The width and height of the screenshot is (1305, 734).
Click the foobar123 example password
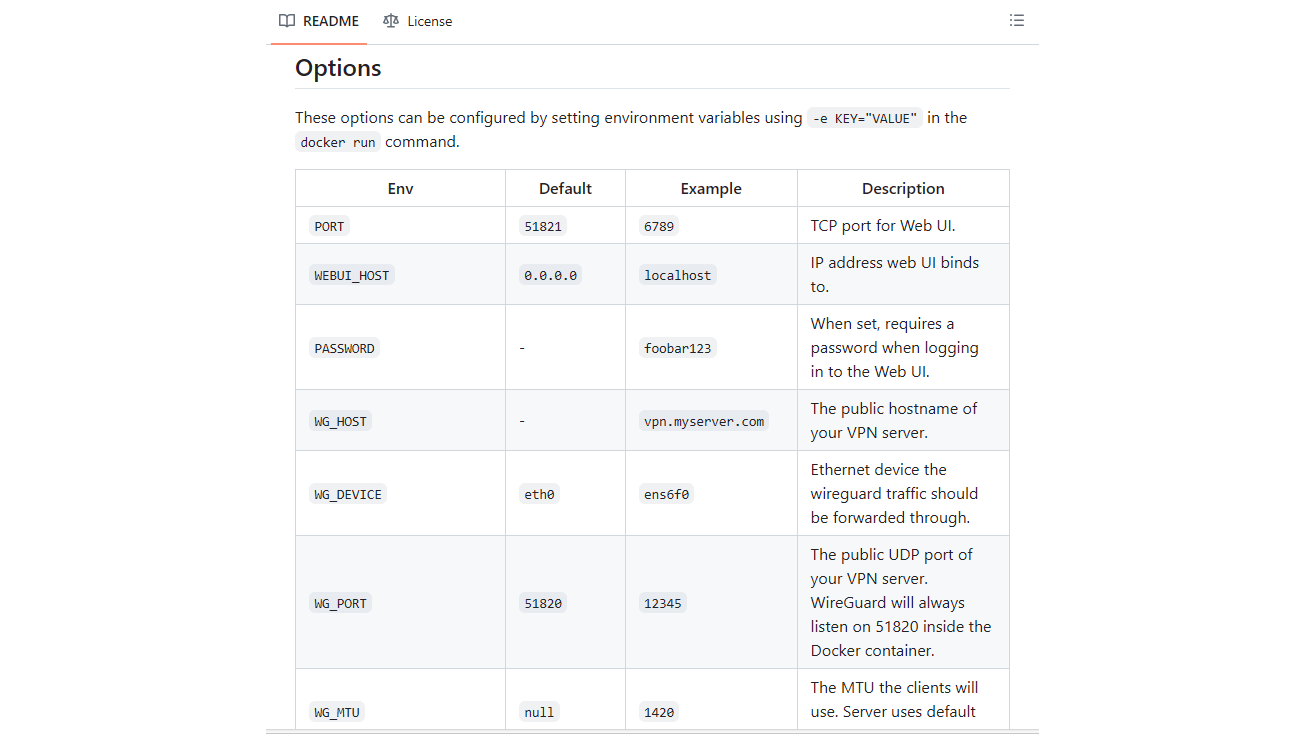pos(677,348)
